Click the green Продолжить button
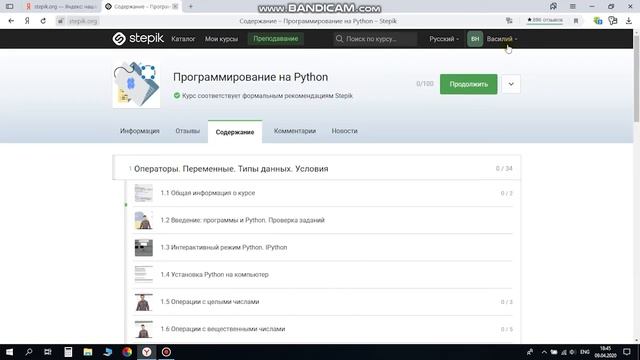 [x=469, y=84]
